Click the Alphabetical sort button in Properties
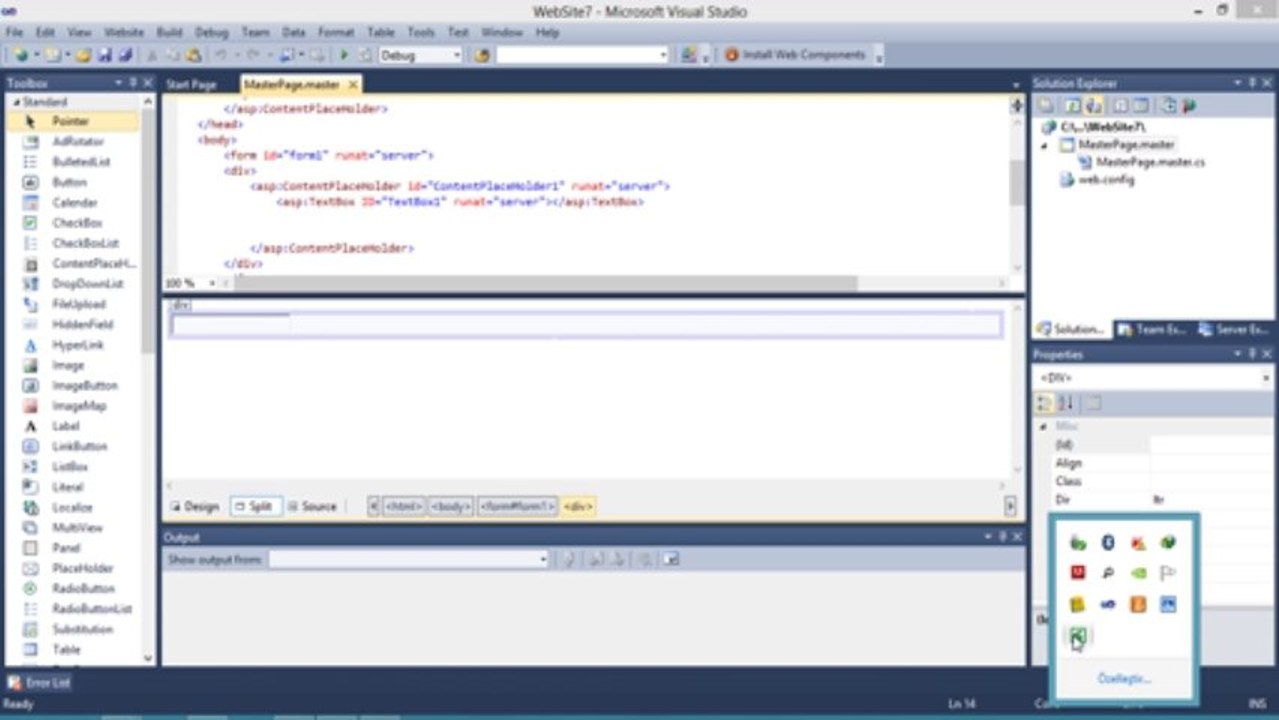Screen dimensions: 1279x720 pos(1066,403)
